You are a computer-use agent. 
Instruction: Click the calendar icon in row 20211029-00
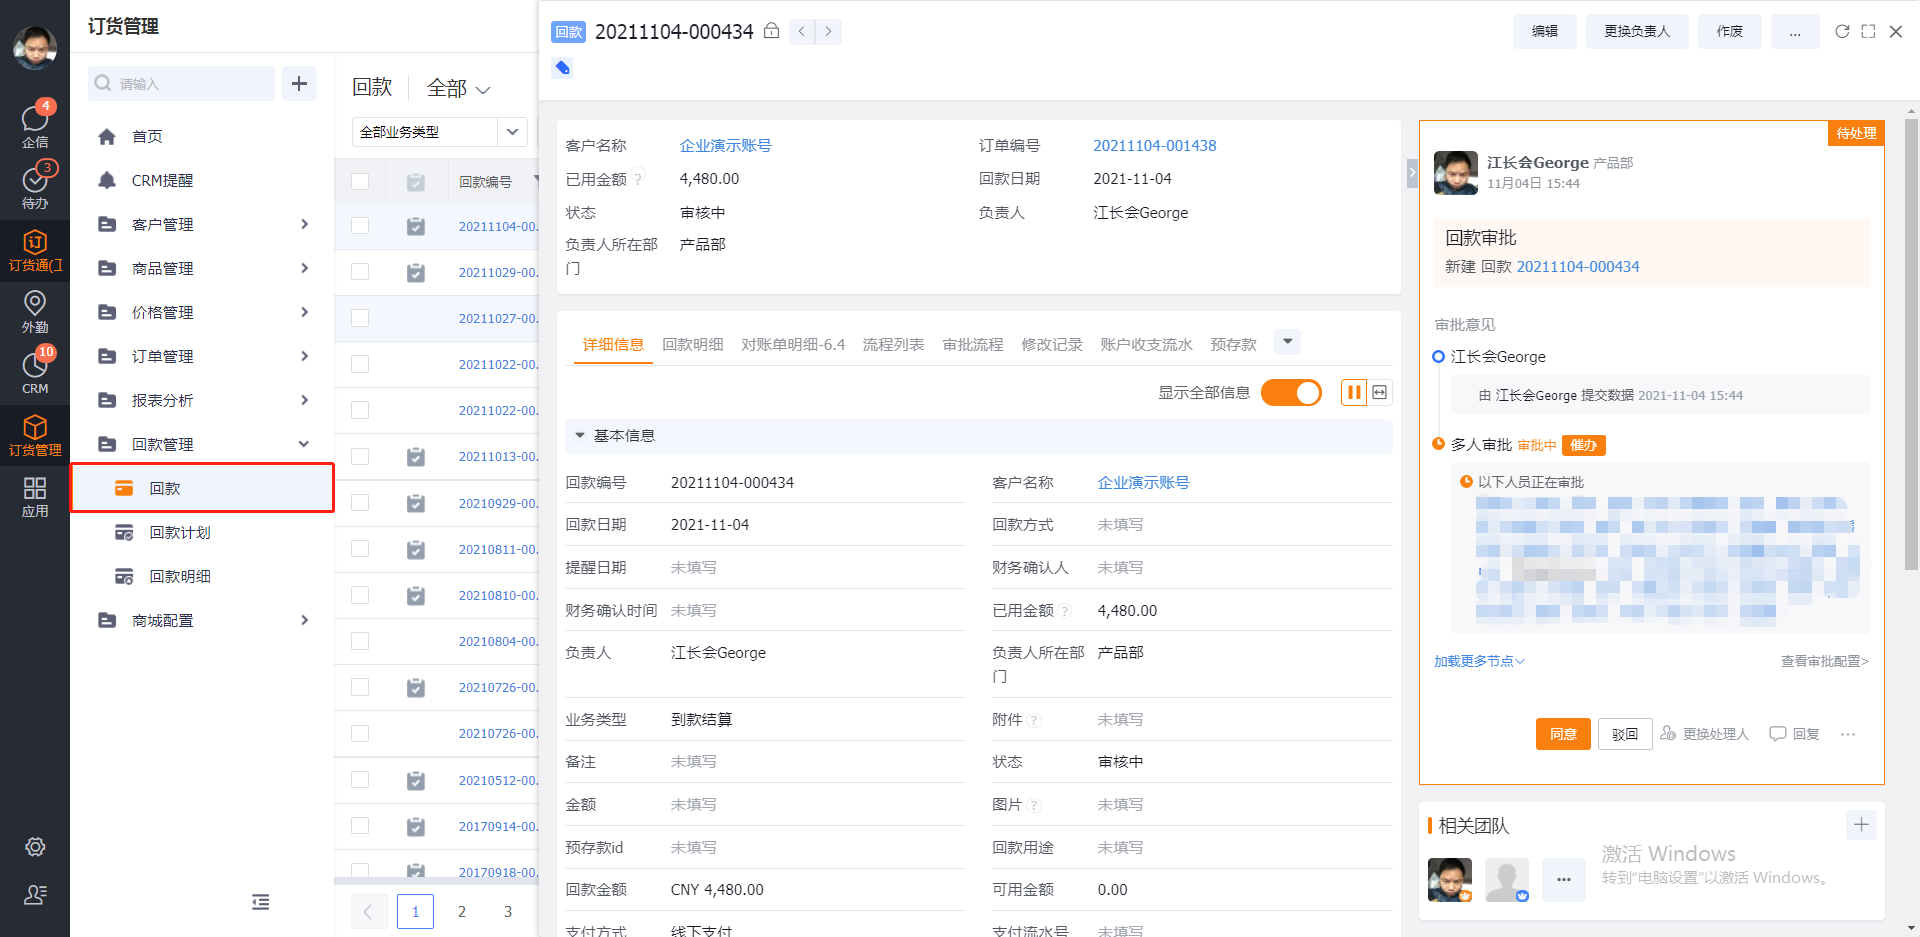click(416, 273)
